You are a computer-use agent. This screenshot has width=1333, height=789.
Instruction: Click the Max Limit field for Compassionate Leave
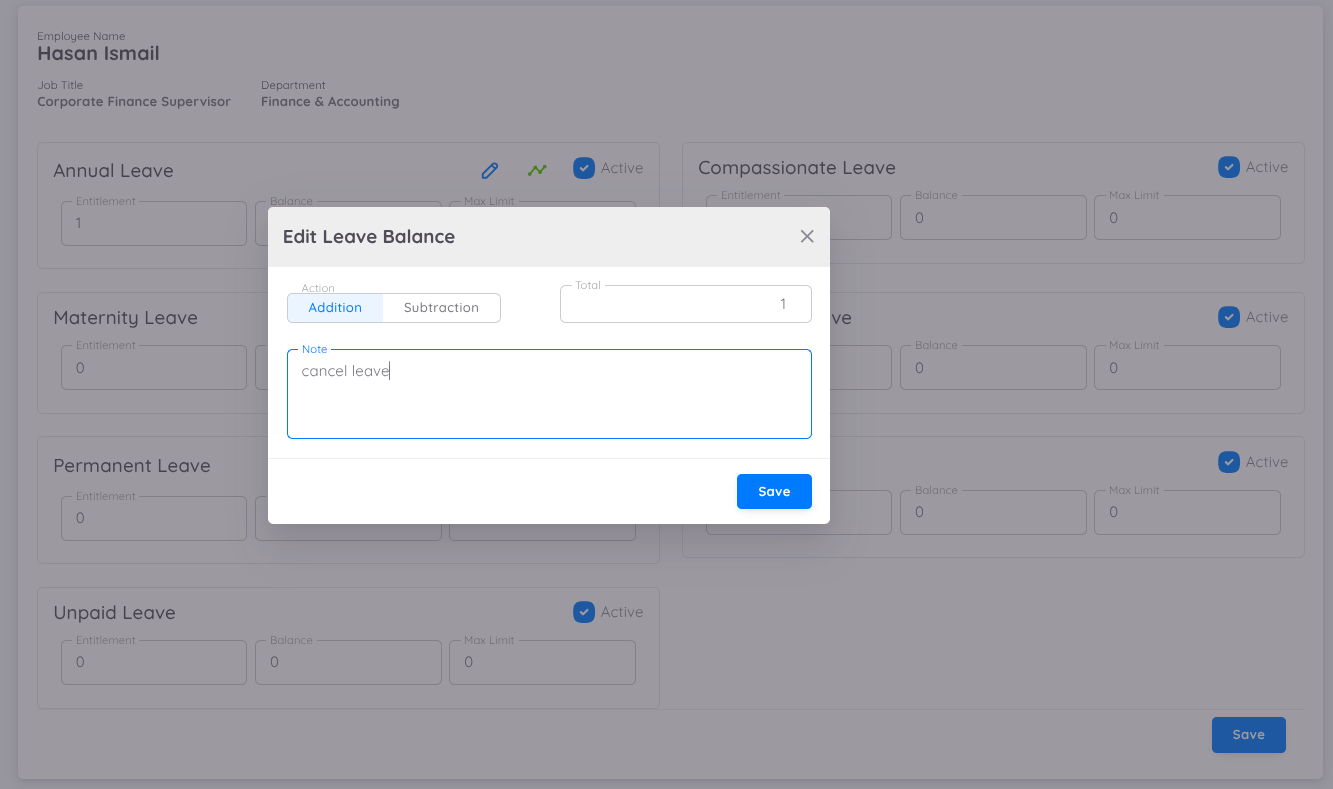coord(1187,217)
